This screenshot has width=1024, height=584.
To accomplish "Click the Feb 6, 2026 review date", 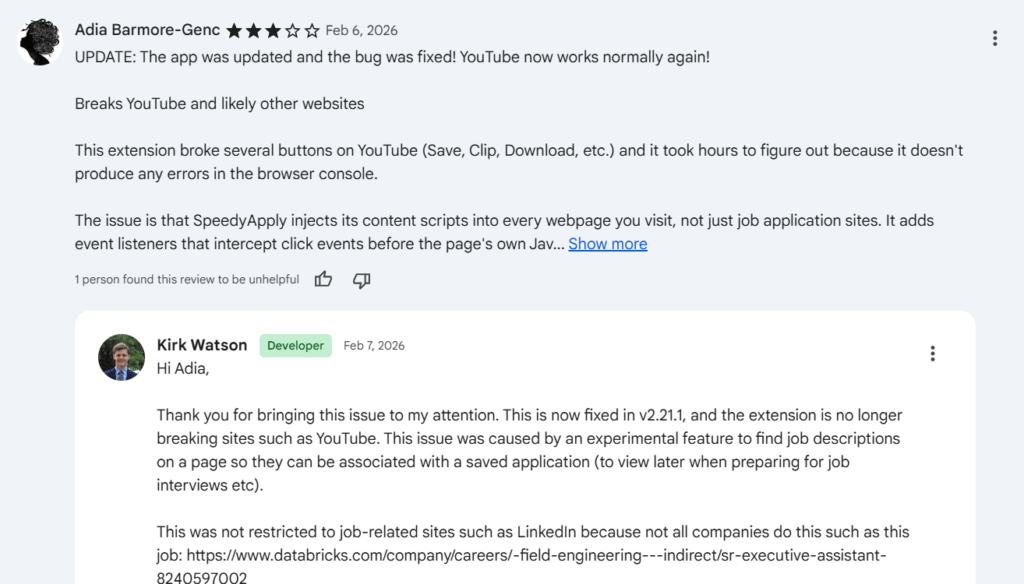I will (x=360, y=30).
